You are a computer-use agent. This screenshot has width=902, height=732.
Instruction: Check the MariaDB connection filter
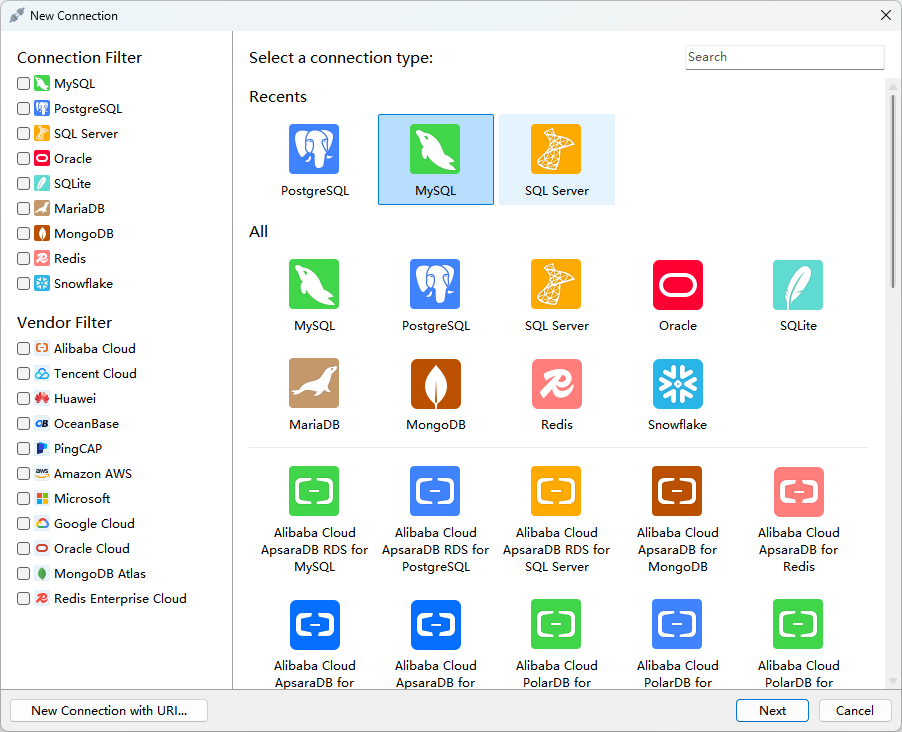[24, 208]
